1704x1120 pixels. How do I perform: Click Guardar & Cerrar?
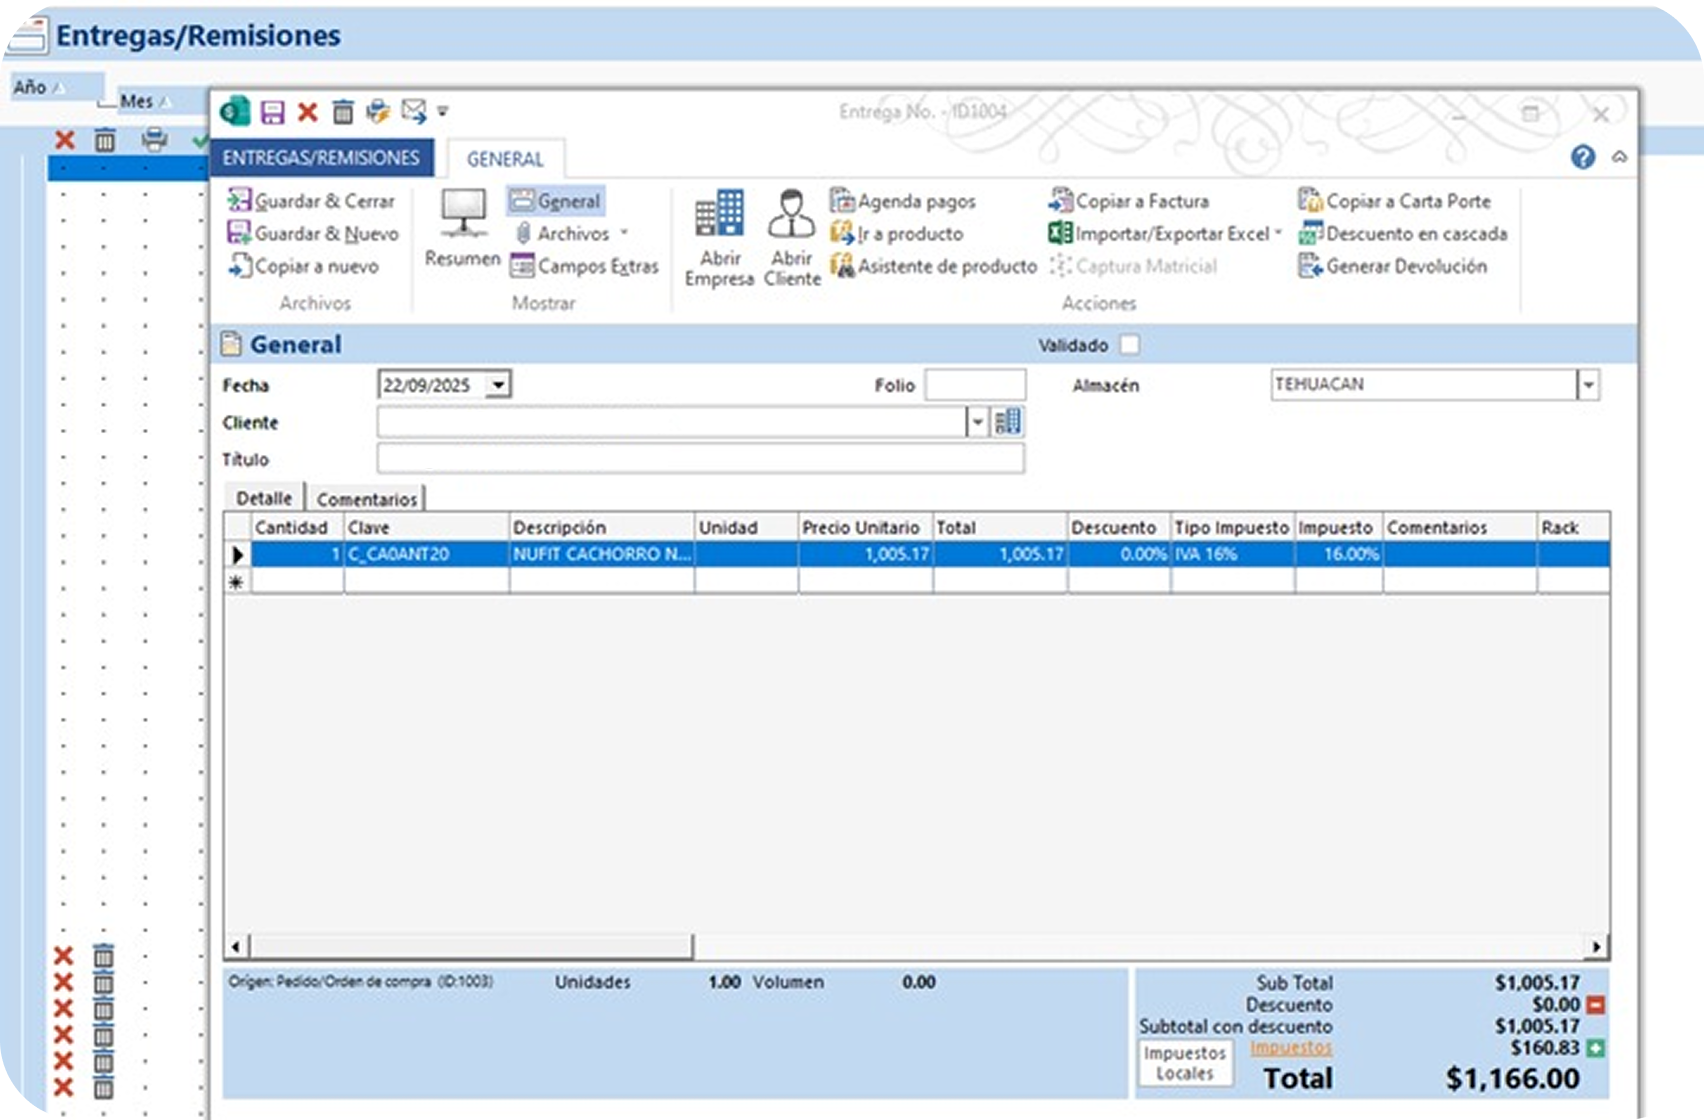tap(312, 201)
